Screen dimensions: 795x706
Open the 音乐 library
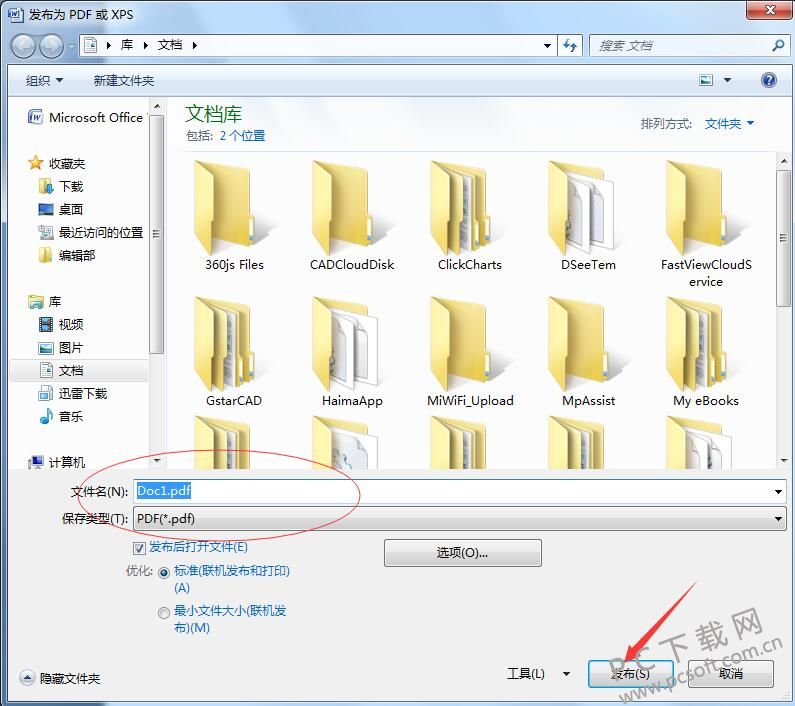click(61, 416)
